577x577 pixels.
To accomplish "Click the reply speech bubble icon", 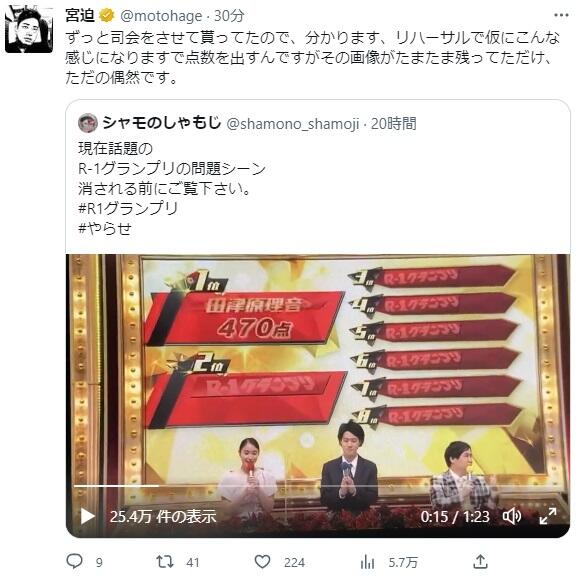I will coord(74,562).
